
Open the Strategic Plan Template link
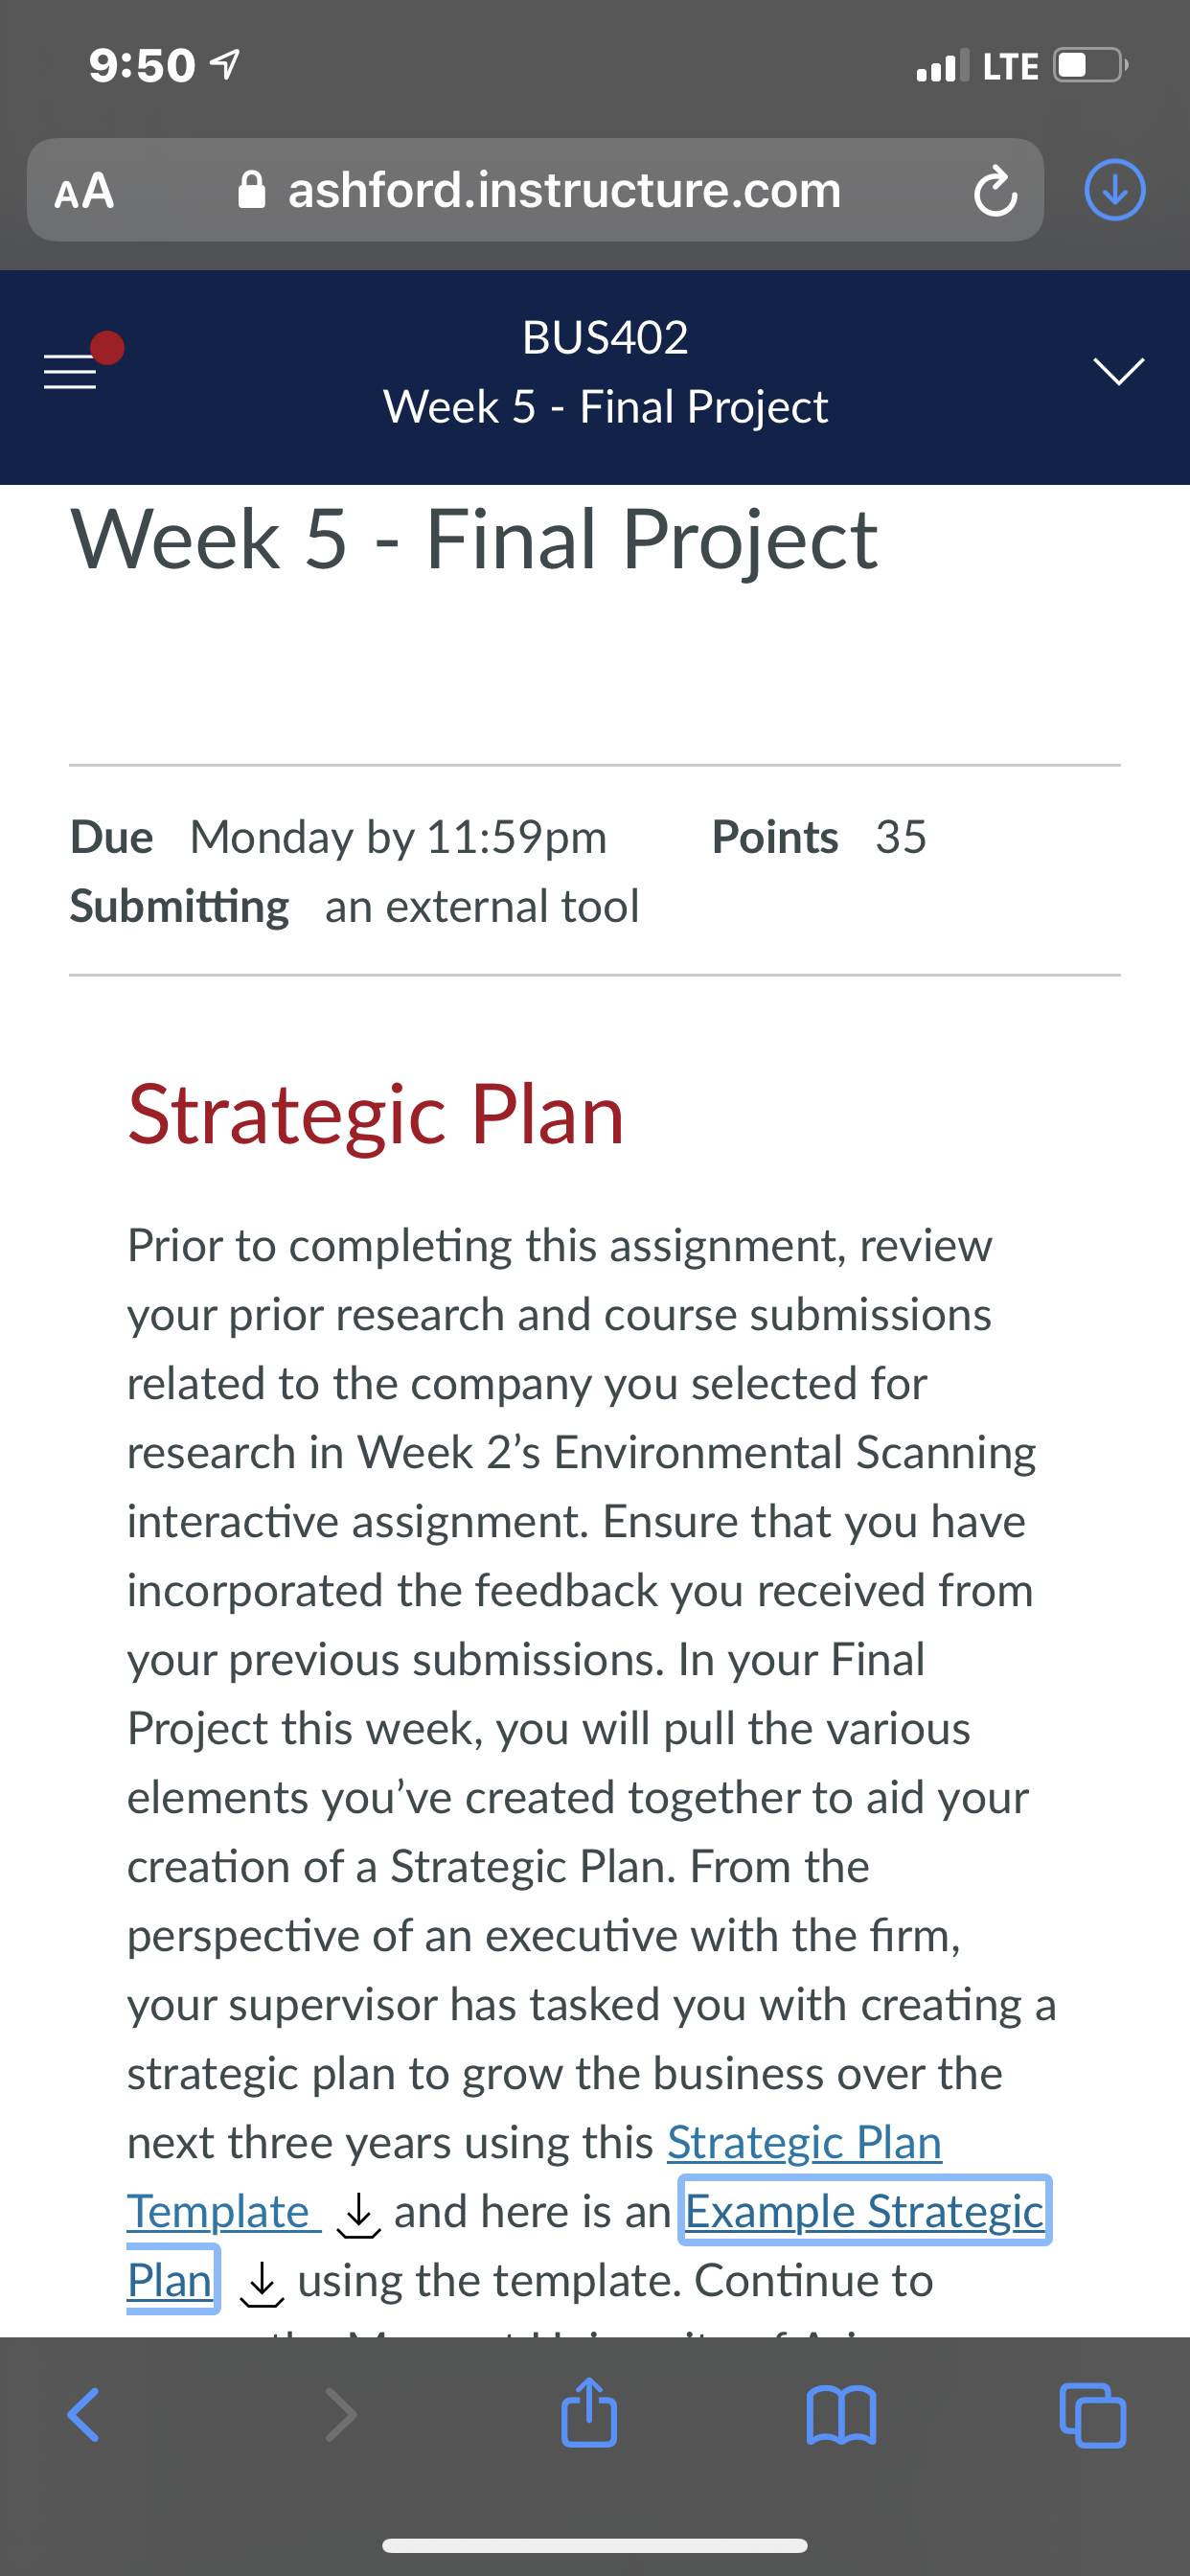click(x=535, y=2177)
